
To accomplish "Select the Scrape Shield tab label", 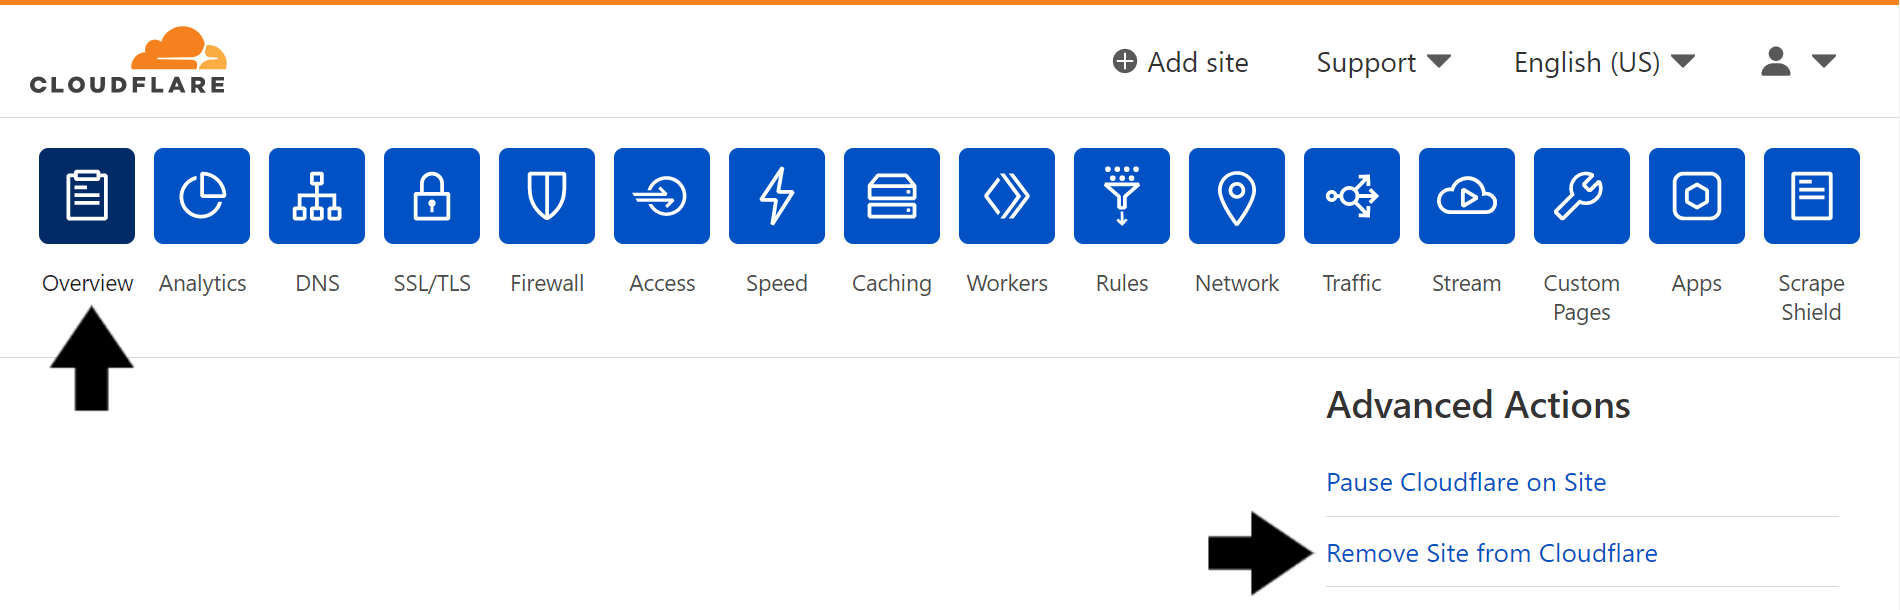I will (x=1812, y=298).
